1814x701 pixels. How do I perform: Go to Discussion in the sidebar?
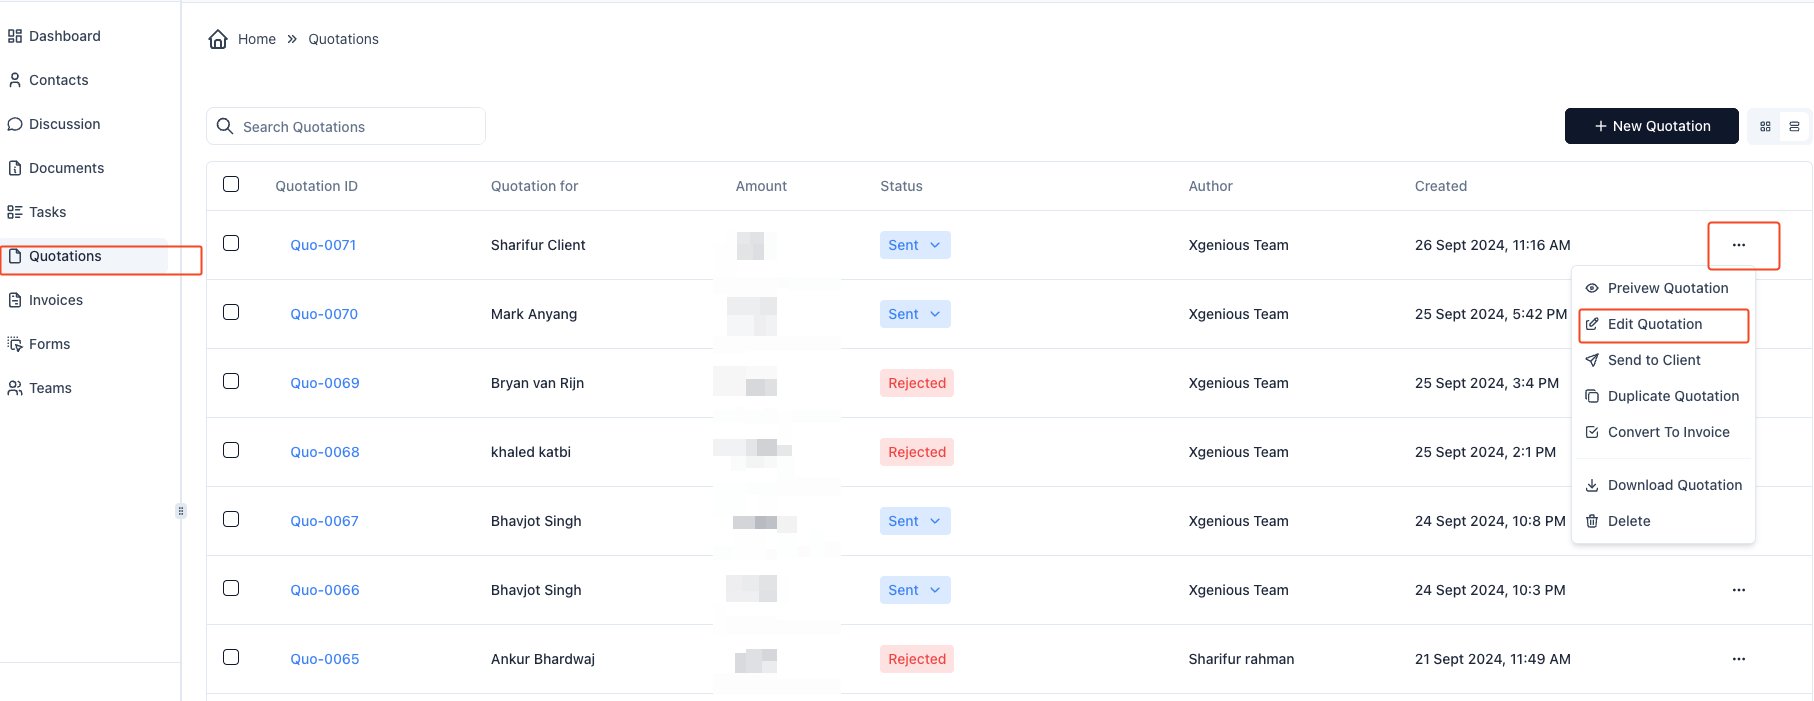64,124
